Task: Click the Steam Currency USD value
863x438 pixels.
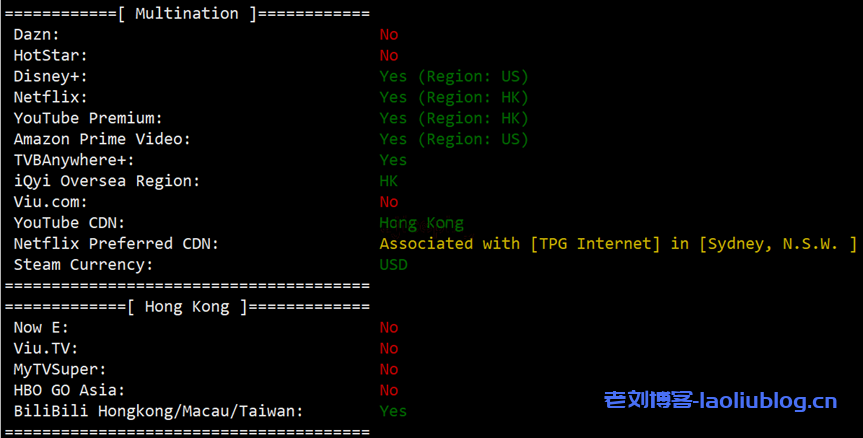Action: pyautogui.click(x=393, y=265)
